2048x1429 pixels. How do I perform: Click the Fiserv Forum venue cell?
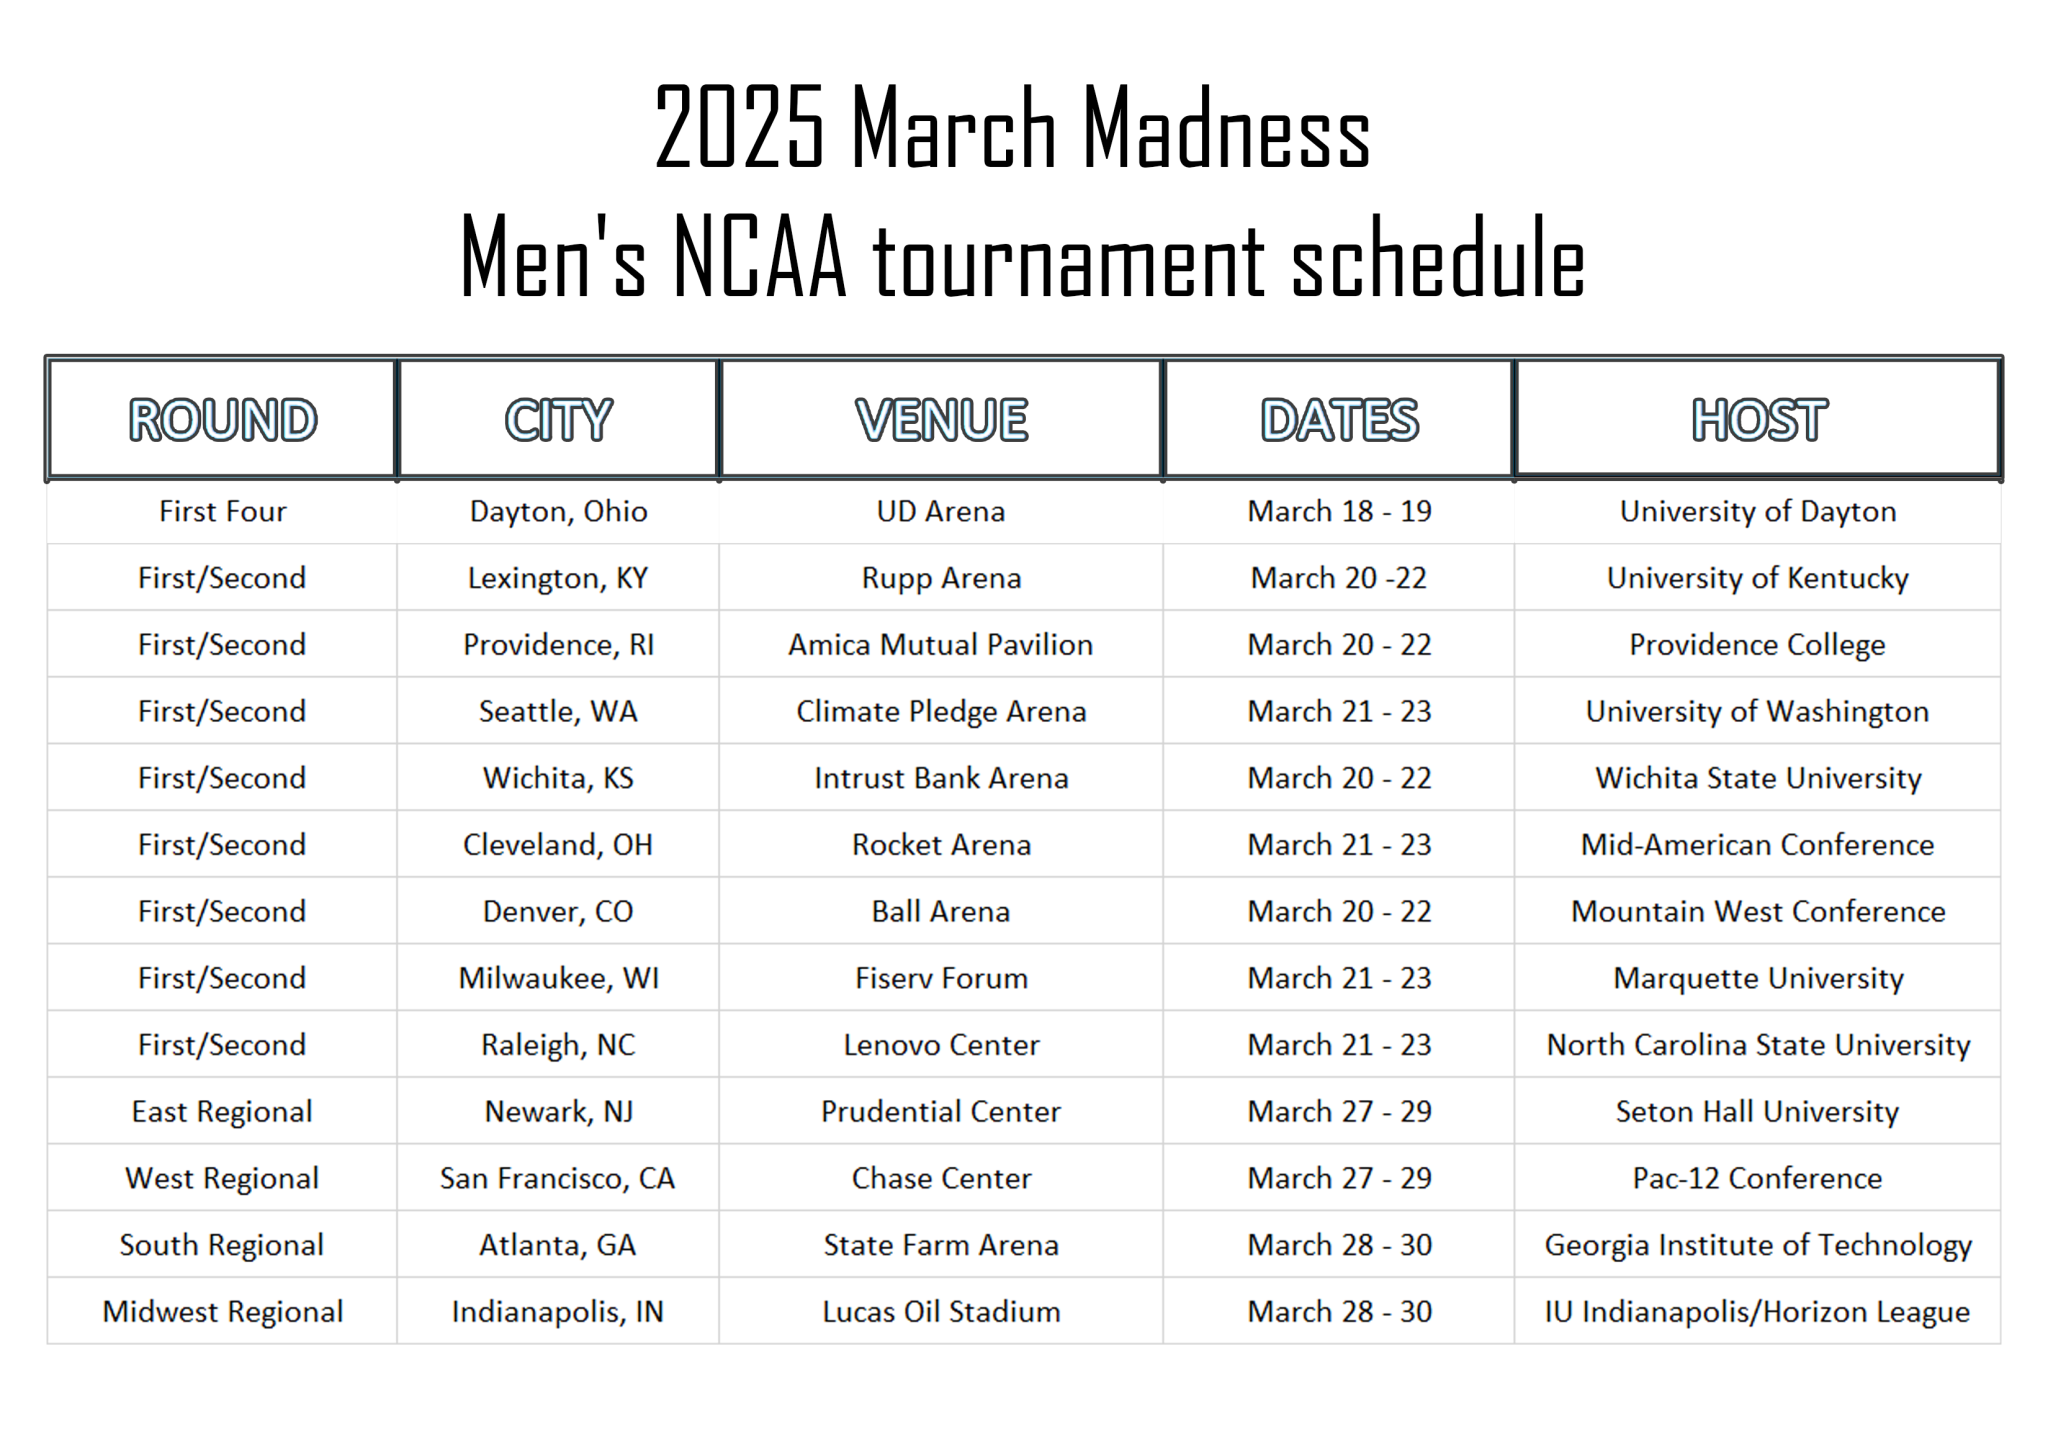tap(941, 978)
